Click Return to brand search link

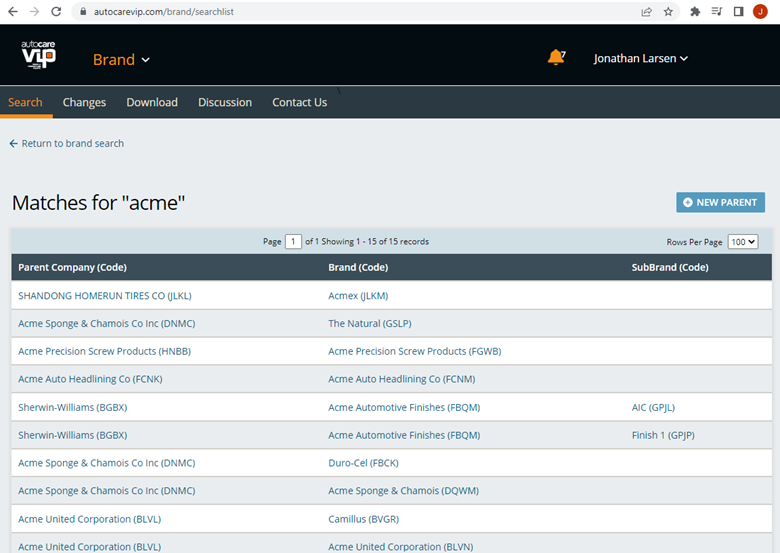(x=67, y=143)
